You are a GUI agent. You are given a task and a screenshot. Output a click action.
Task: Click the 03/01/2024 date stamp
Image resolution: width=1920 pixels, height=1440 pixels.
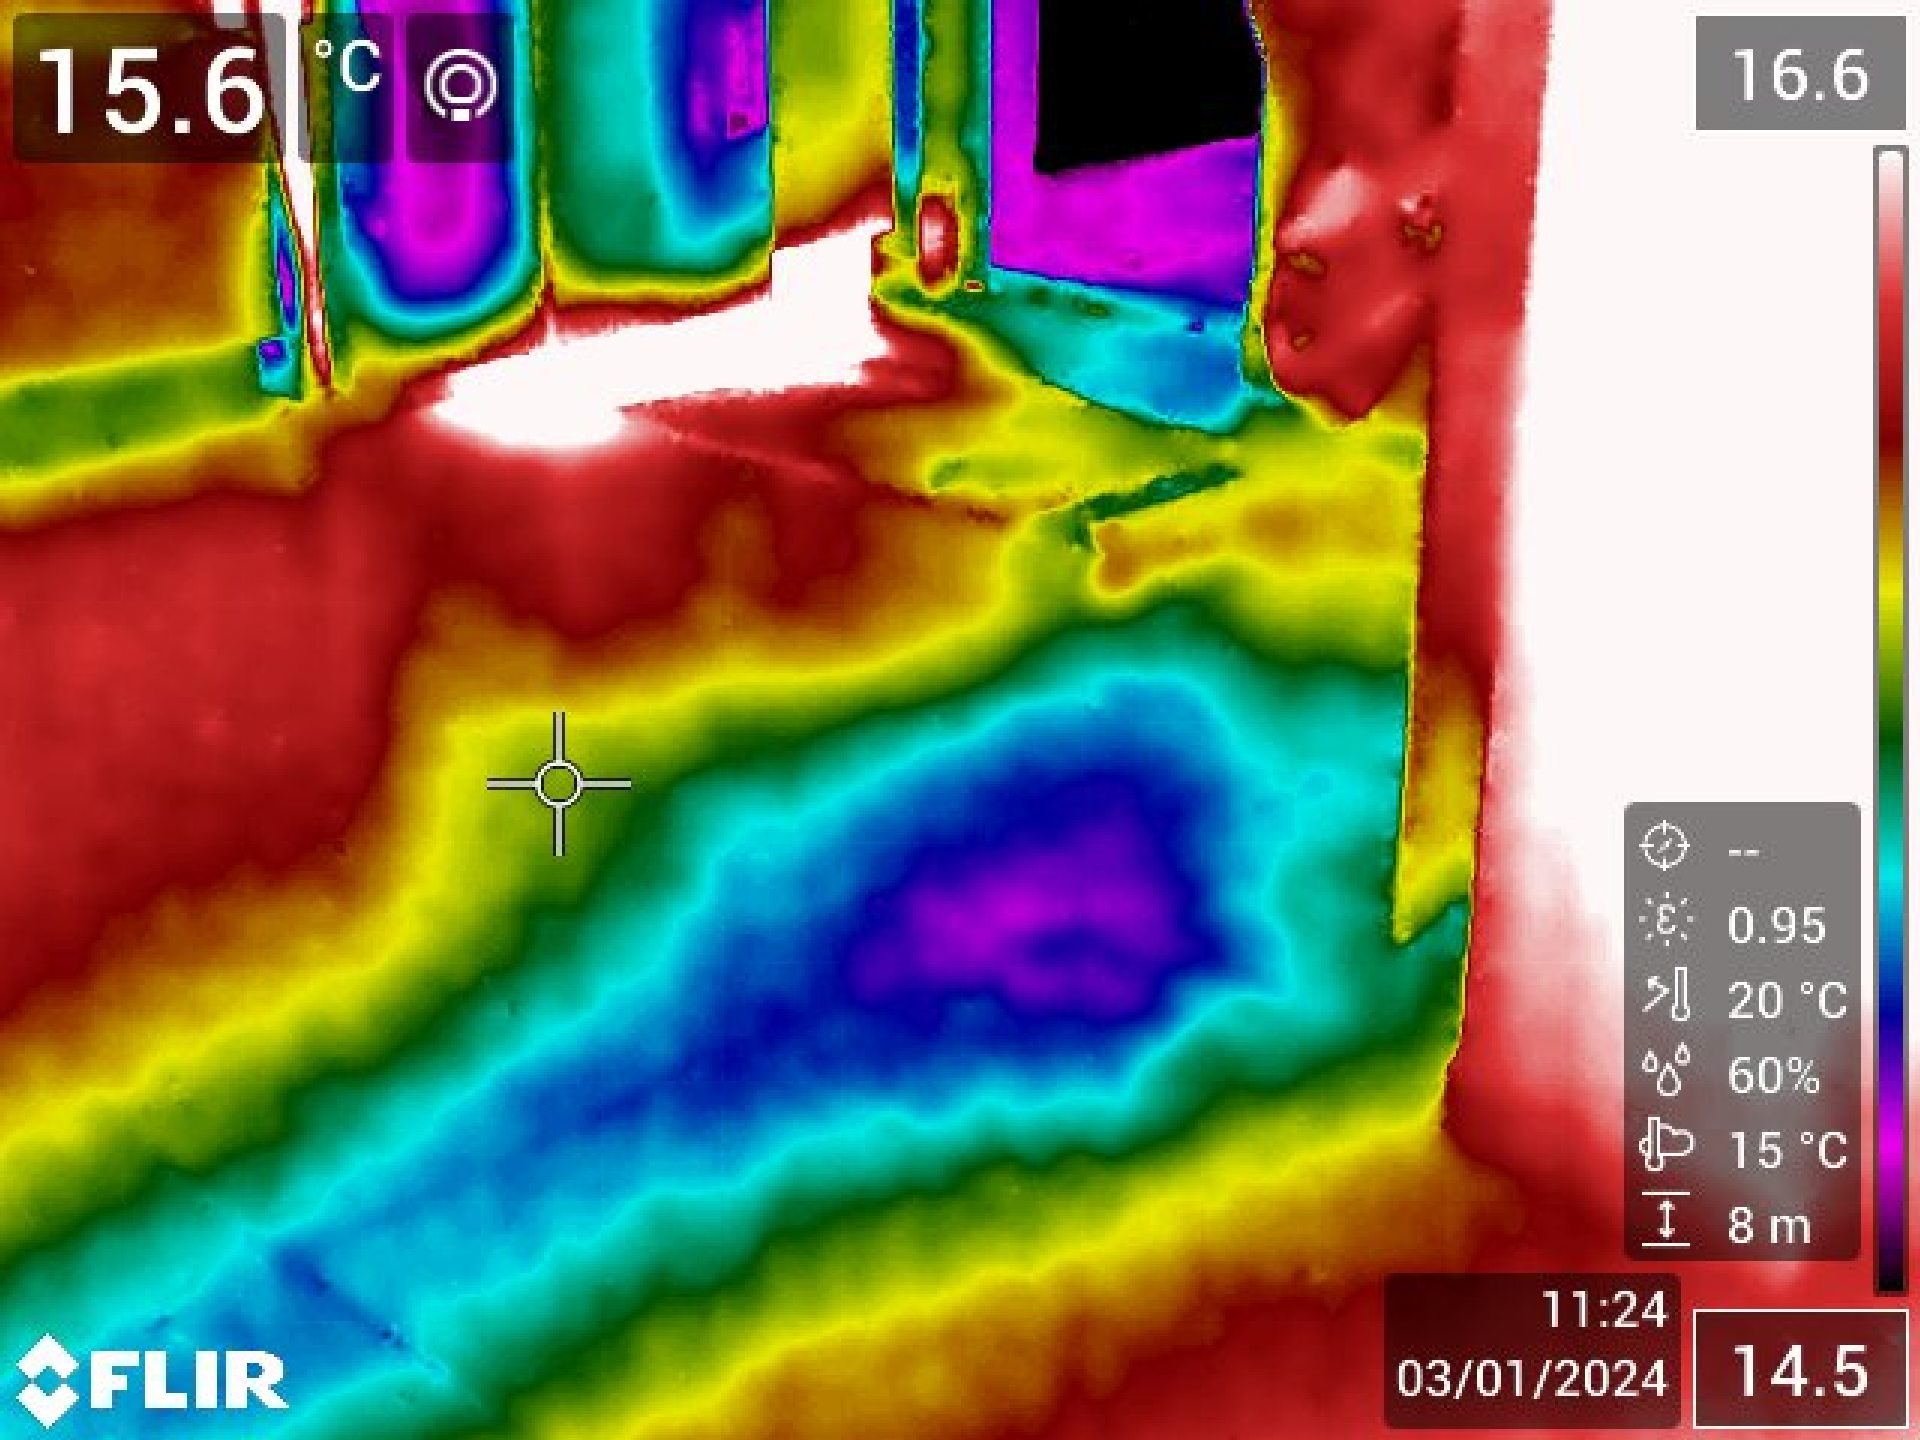pyautogui.click(x=1532, y=1378)
